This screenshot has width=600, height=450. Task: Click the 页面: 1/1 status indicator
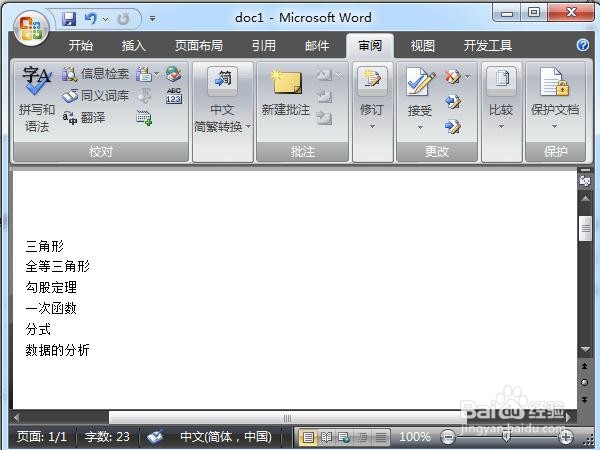coord(42,437)
